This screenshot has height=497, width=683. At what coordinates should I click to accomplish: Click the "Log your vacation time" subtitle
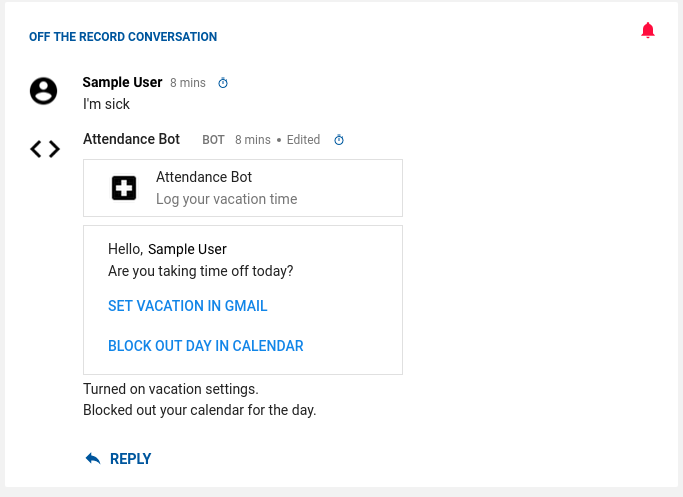click(x=226, y=199)
